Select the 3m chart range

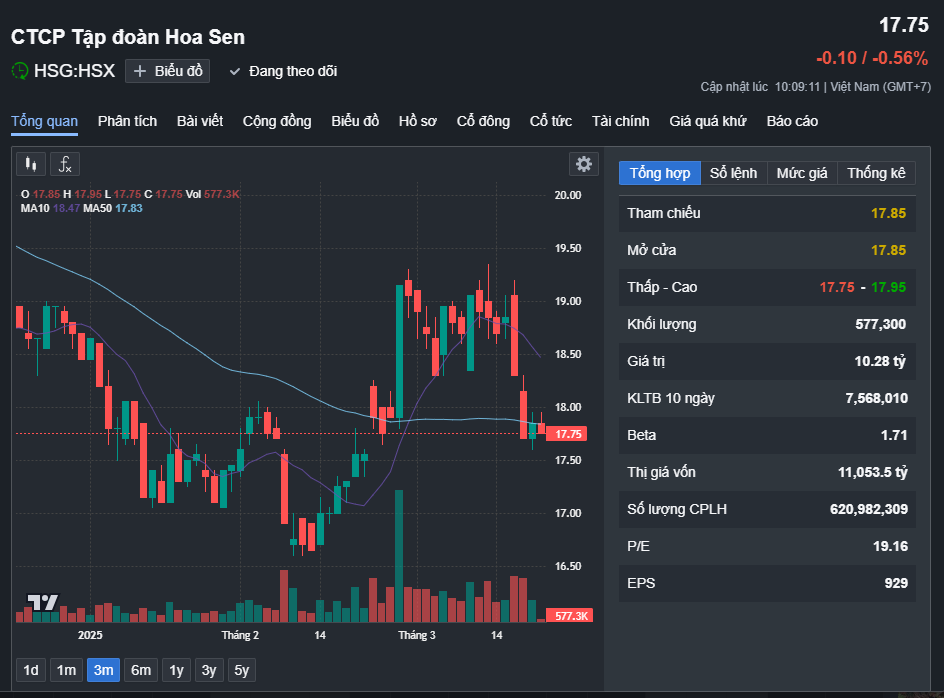pos(104,670)
